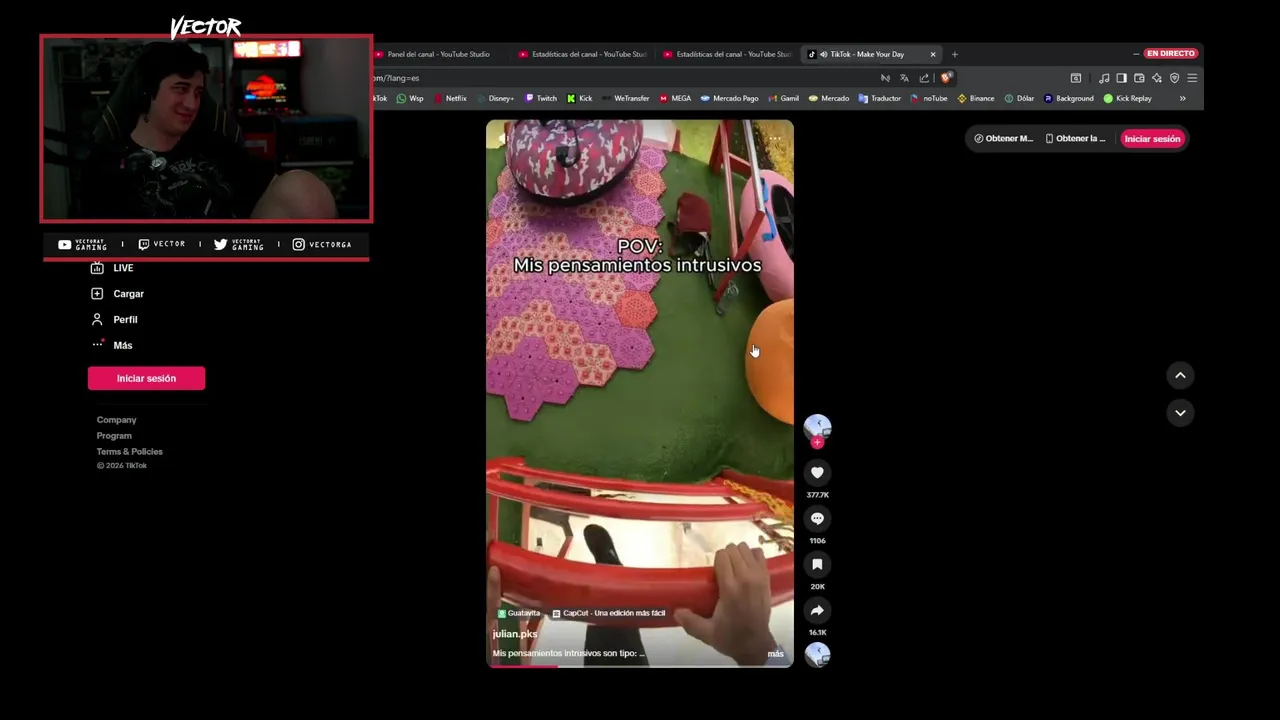Open the WeTransfer bookmark
The width and height of the screenshot is (1280, 720).
pyautogui.click(x=625, y=98)
